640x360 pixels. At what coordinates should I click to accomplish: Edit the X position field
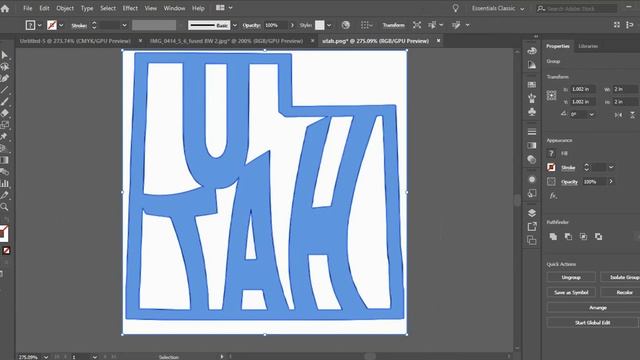coord(583,89)
